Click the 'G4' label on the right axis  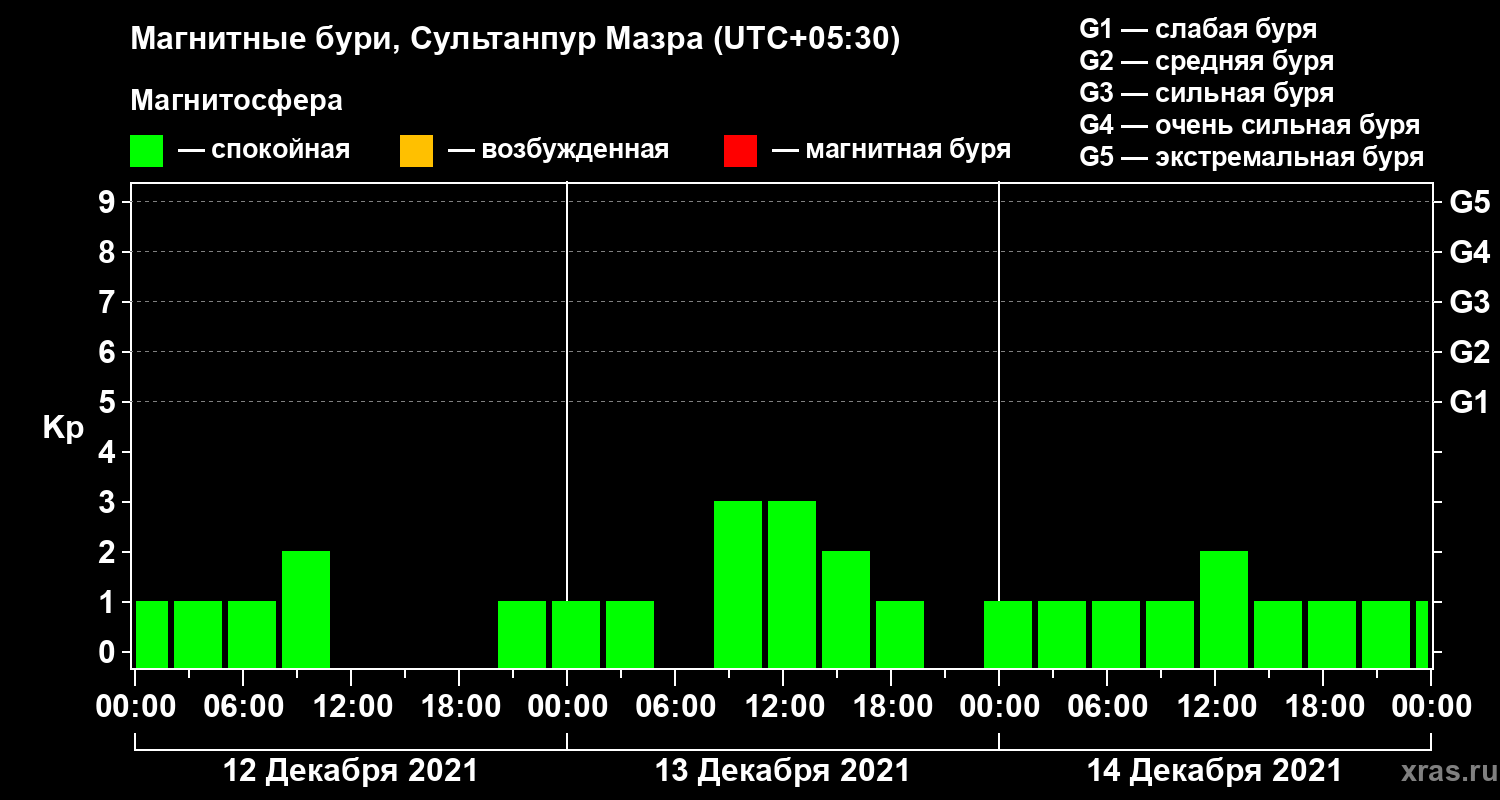1469,252
